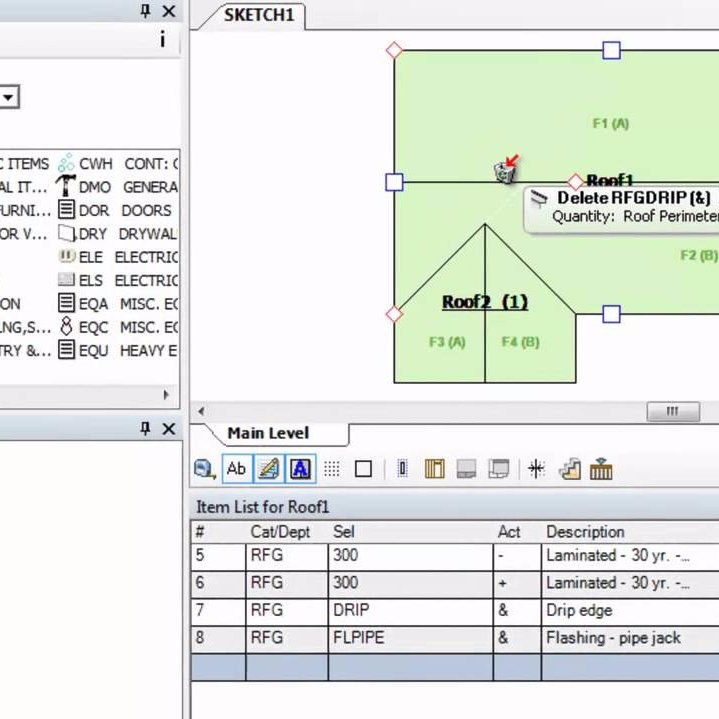
Task: Switch to the SKETCH1 tab
Action: pos(258,15)
